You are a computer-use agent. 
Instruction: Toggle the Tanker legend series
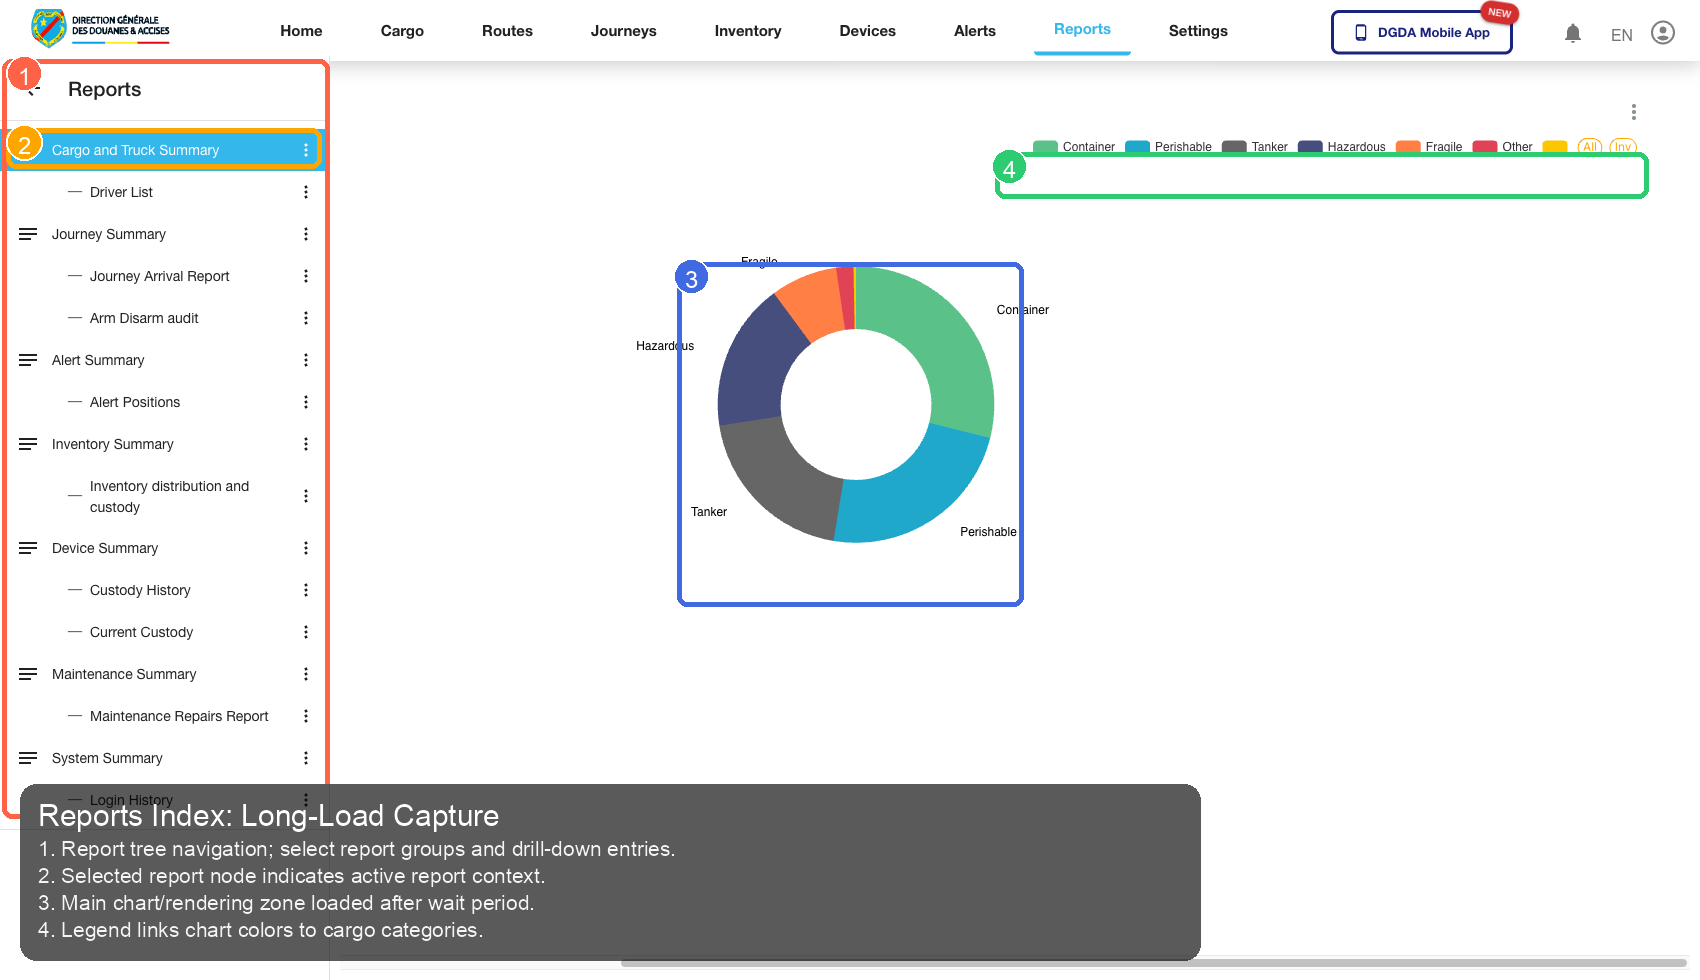(1256, 147)
